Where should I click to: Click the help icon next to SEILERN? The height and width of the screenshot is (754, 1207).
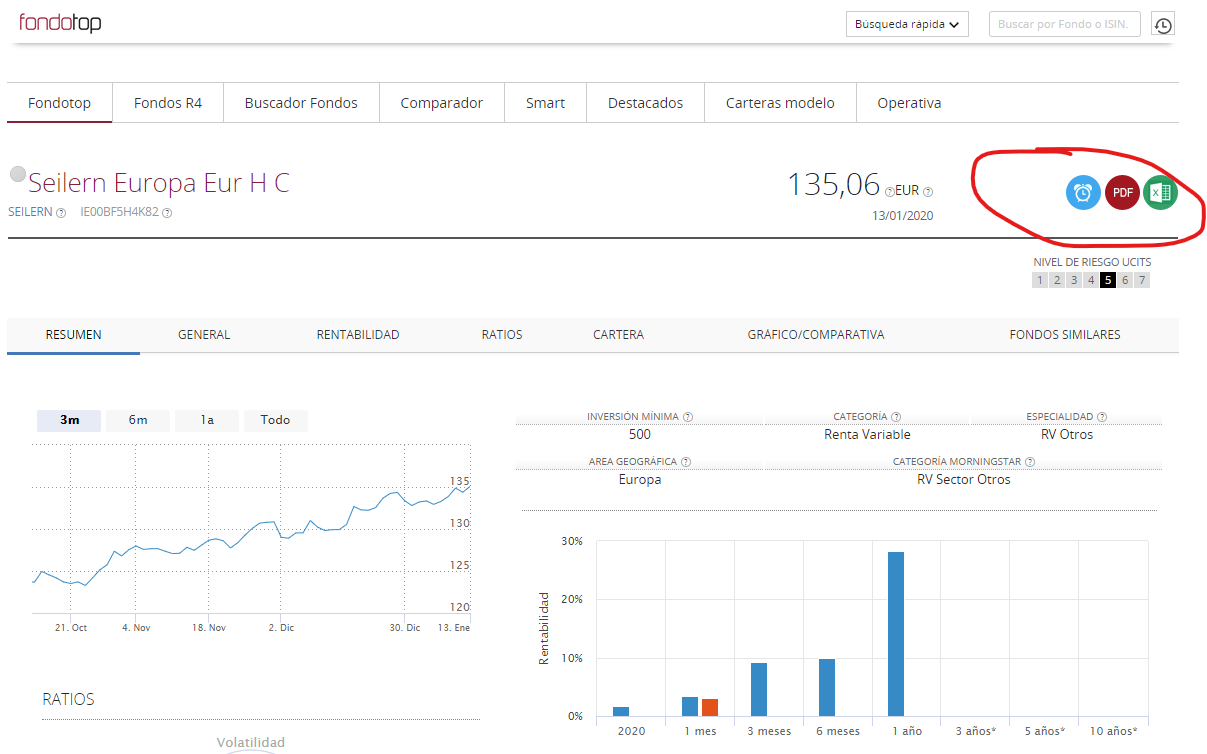click(61, 212)
